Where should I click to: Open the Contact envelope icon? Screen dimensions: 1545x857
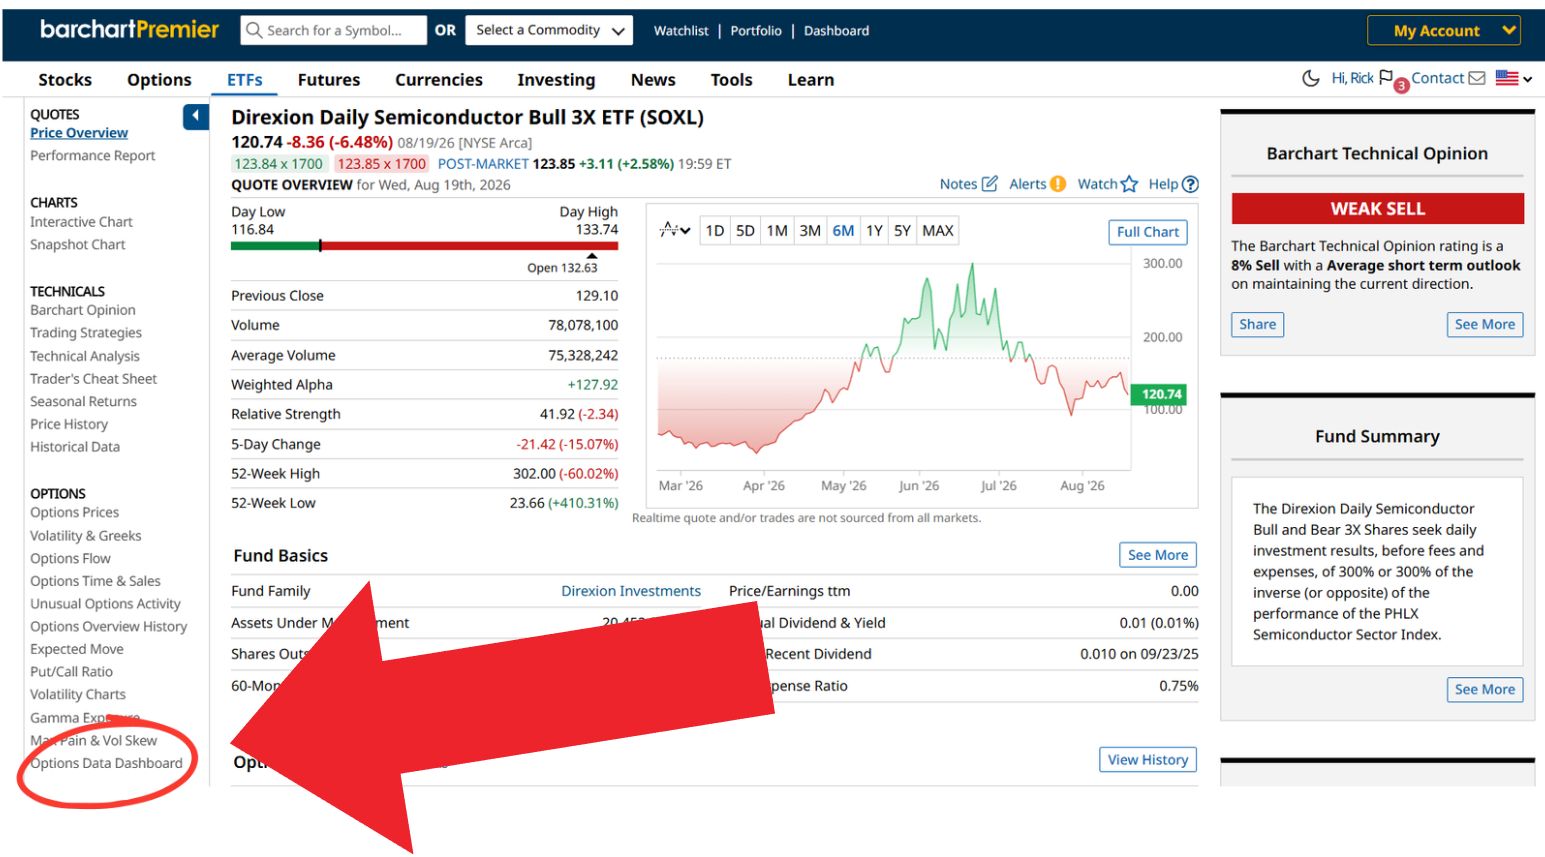1477,78
